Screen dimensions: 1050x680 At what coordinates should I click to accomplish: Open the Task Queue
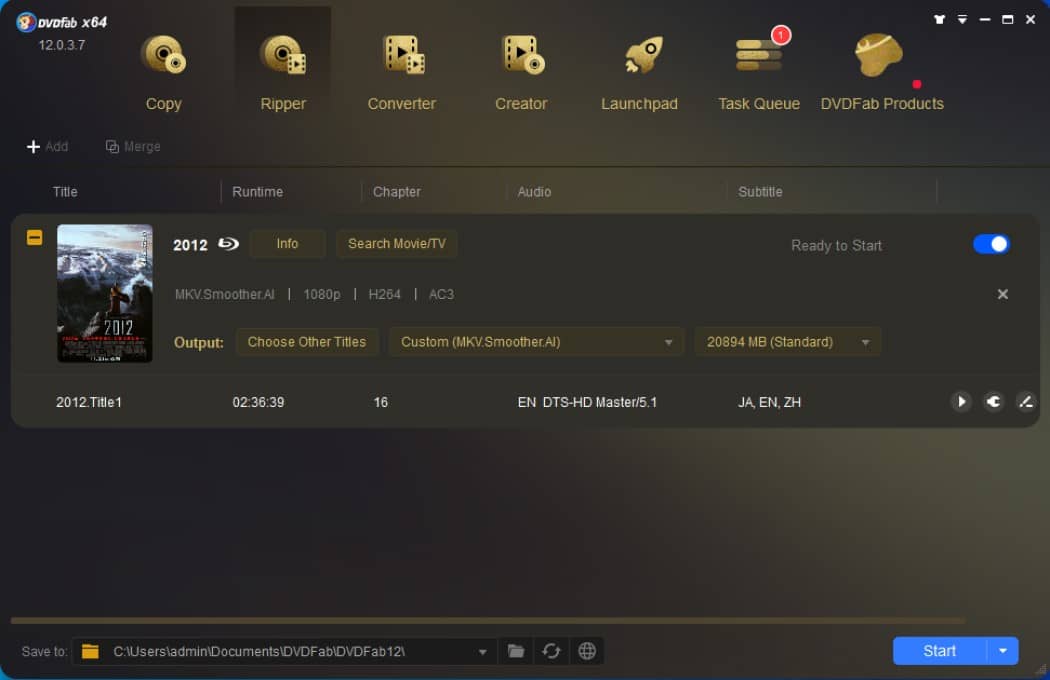(759, 72)
